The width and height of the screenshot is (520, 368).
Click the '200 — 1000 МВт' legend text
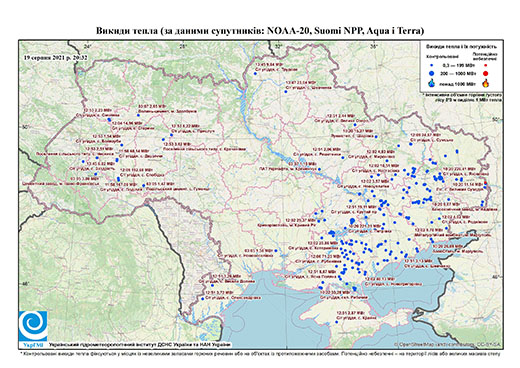pos(458,73)
